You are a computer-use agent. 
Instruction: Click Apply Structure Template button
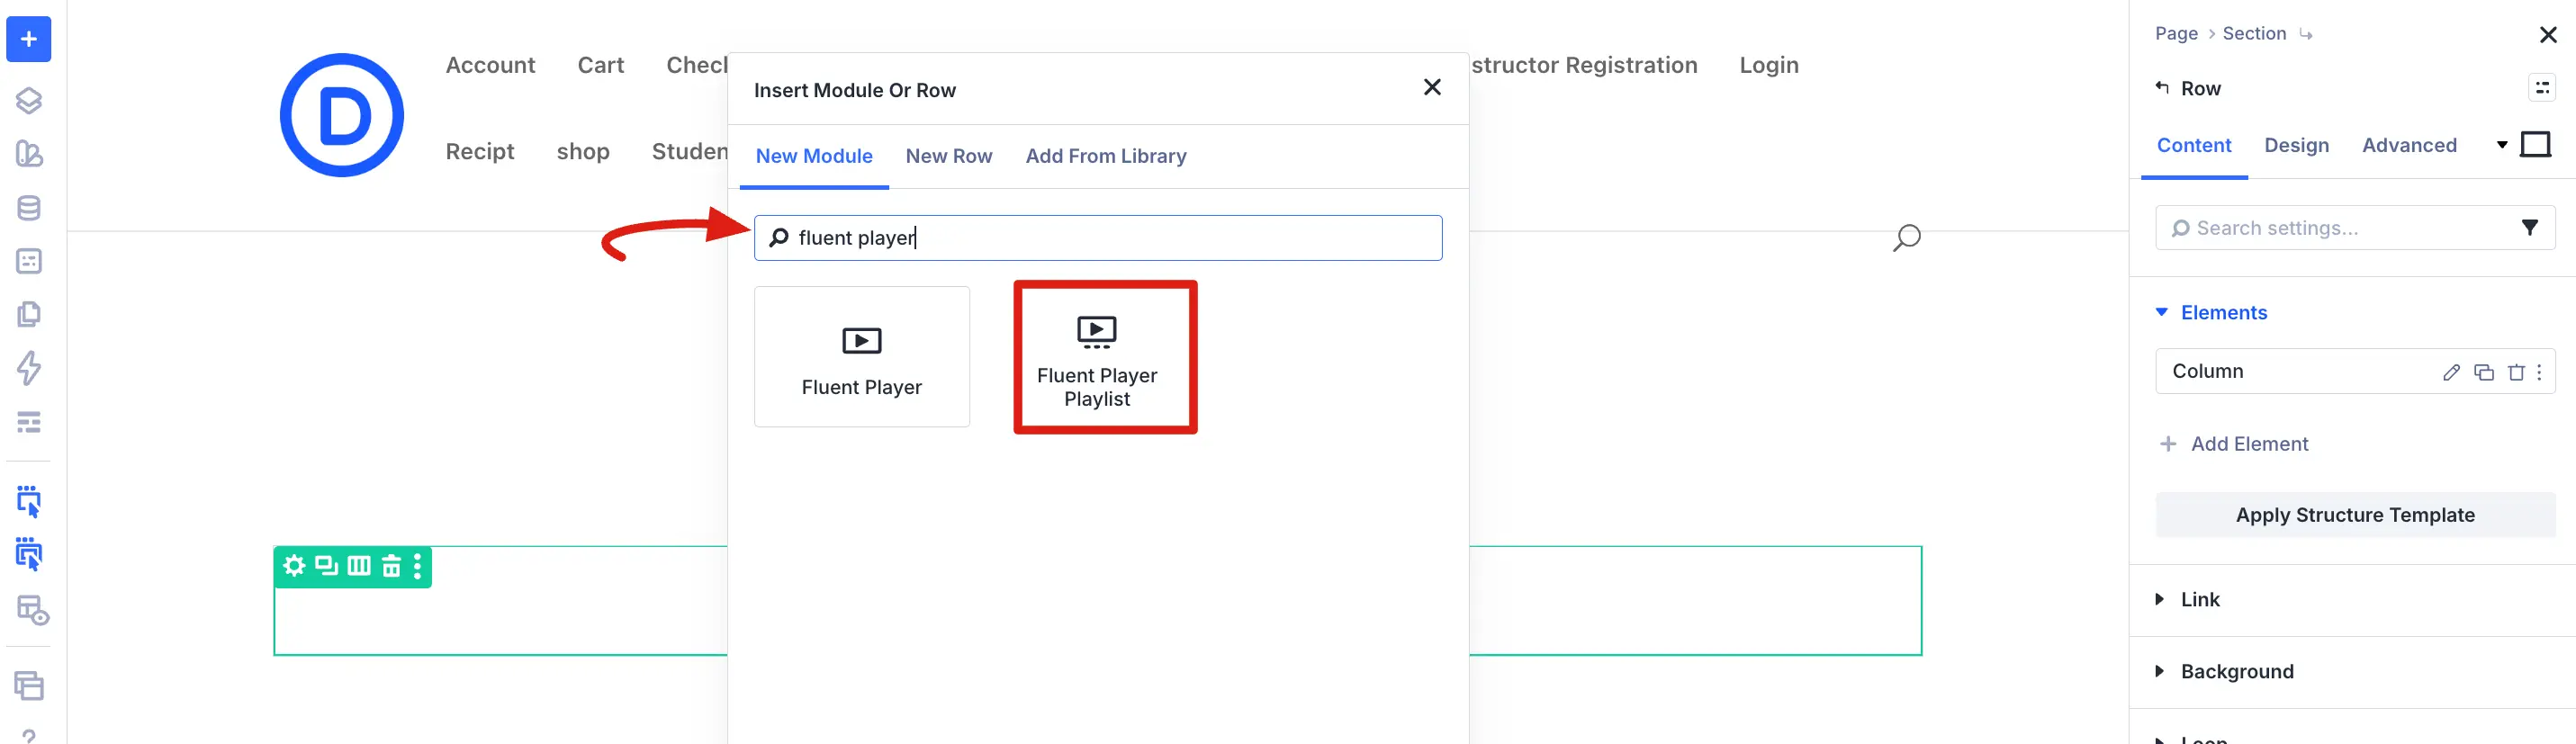coord(2355,515)
